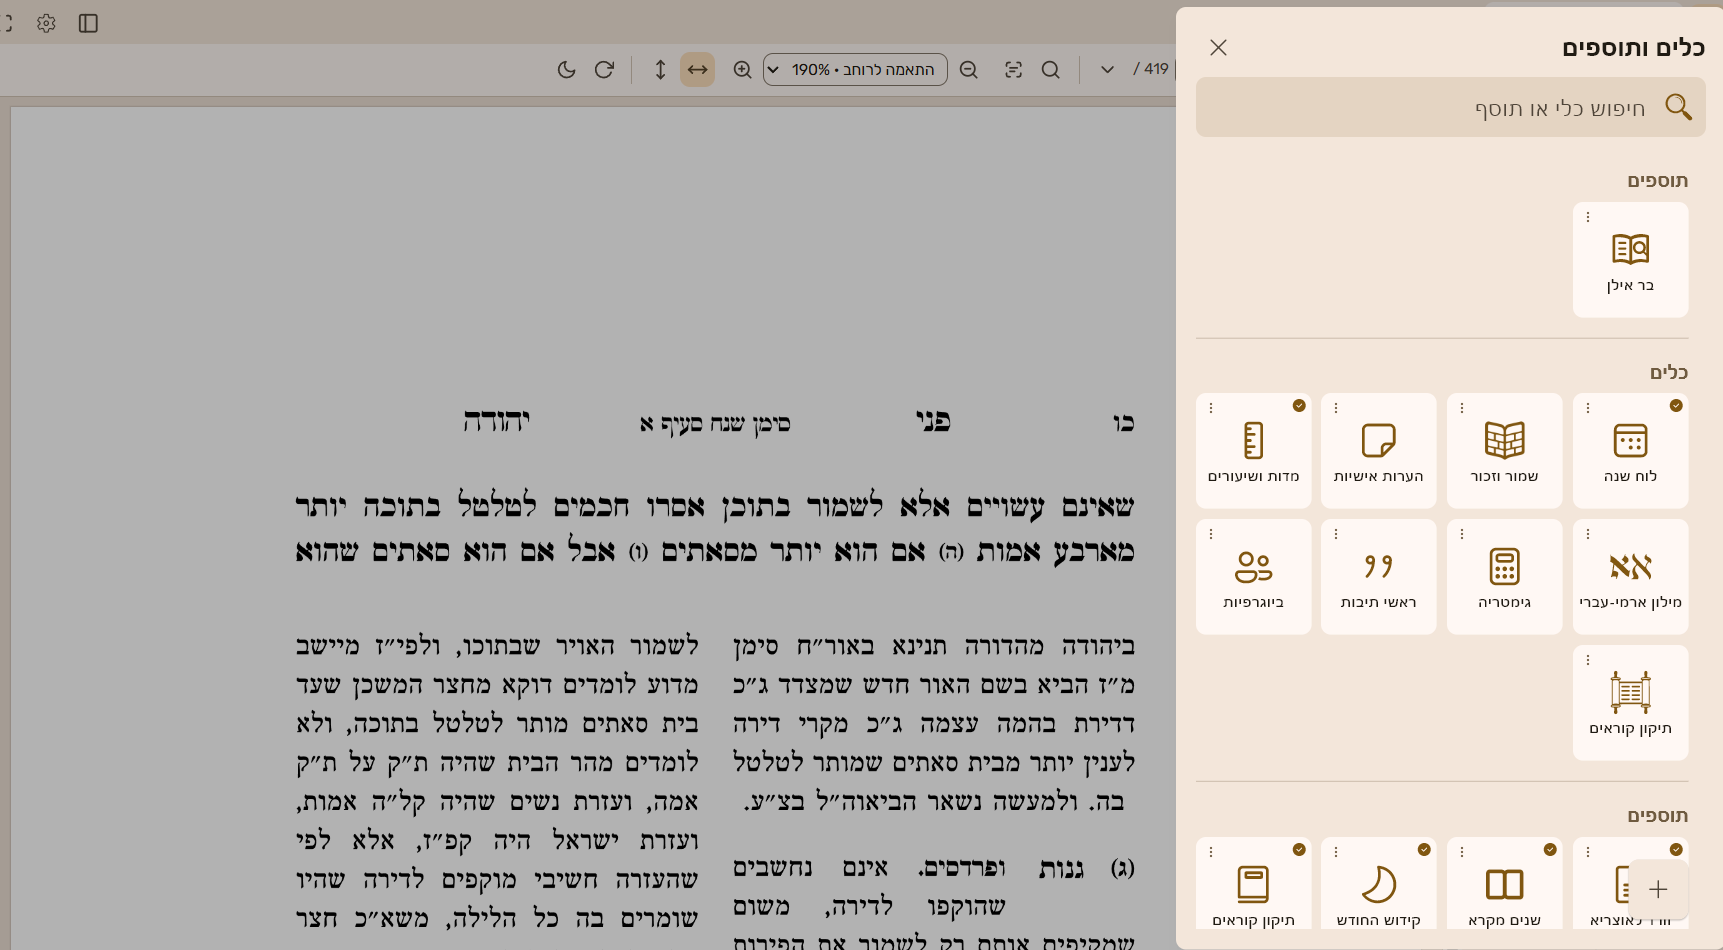Open the מדות ושיעורים ruler tool
Viewport: 1723px width, 950px height.
[1253, 451]
